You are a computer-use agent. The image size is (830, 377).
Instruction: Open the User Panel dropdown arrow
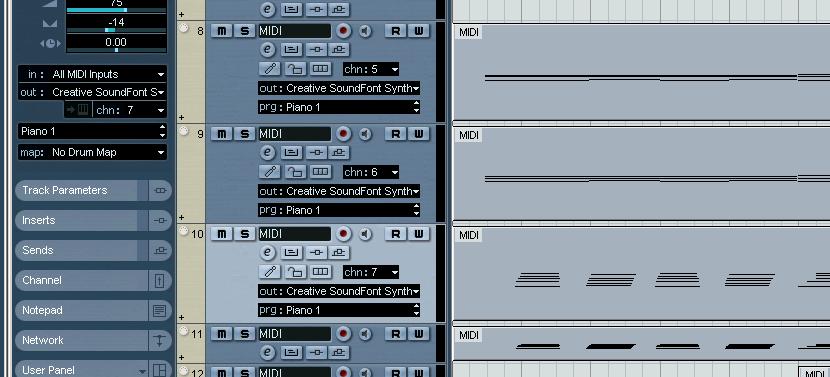point(141,371)
